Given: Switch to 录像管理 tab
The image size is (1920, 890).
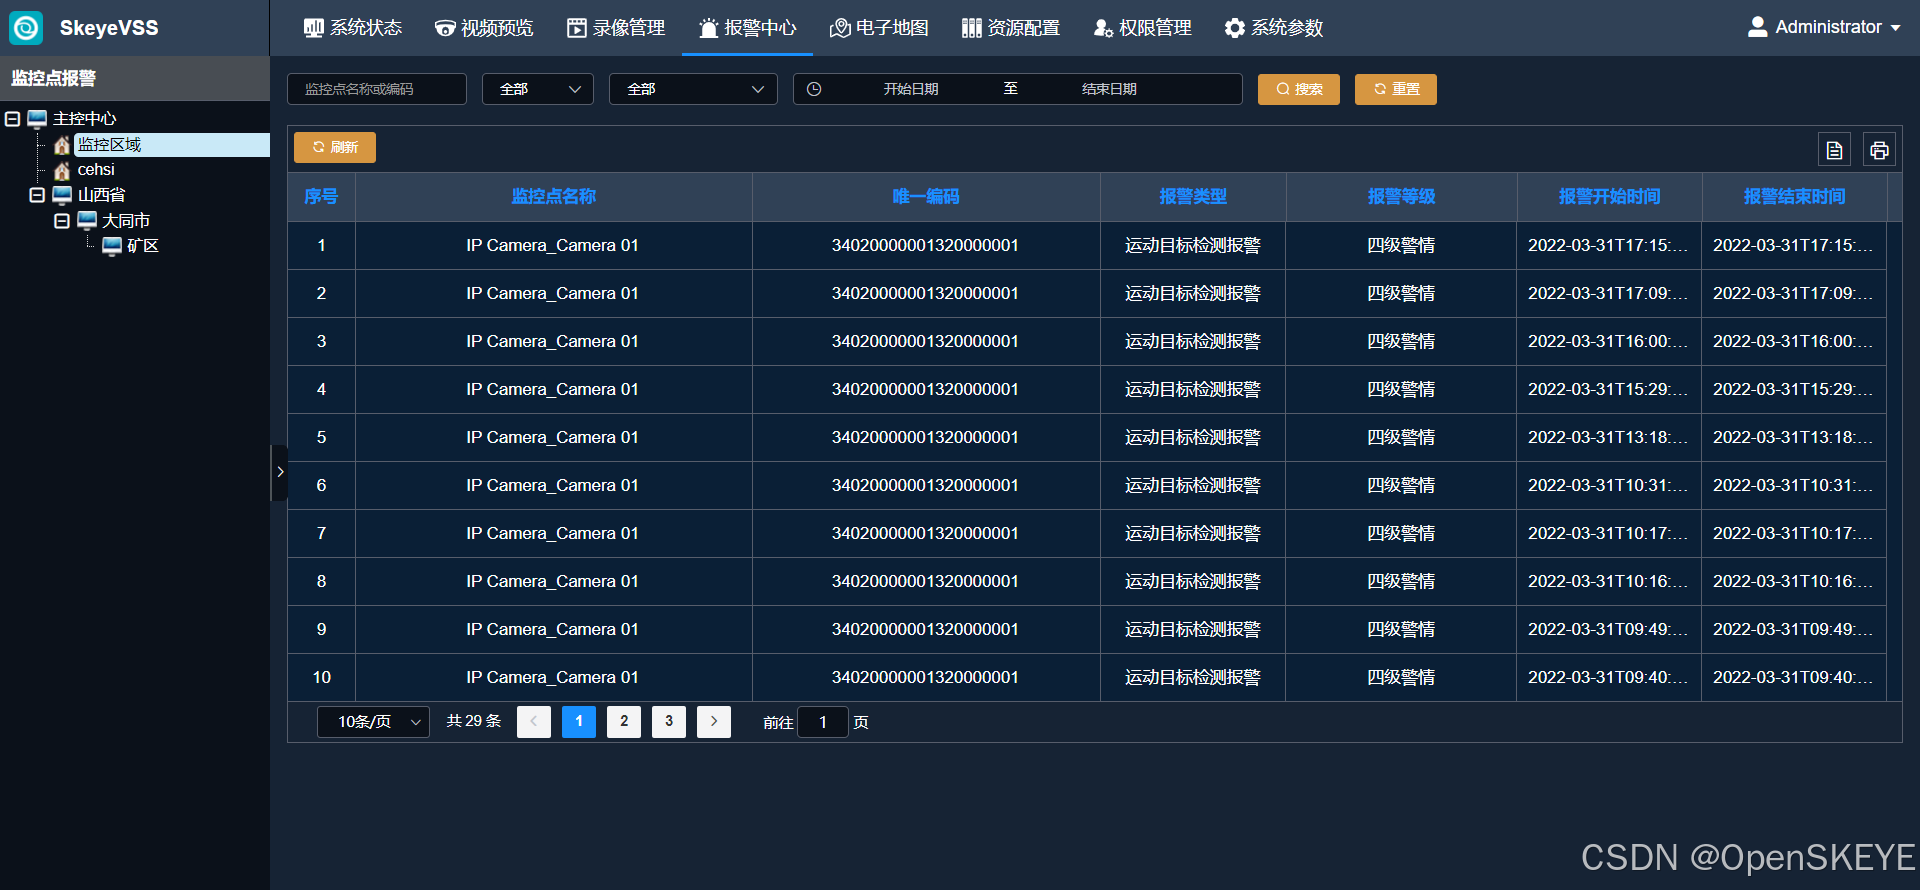Looking at the screenshot, I should pos(616,28).
